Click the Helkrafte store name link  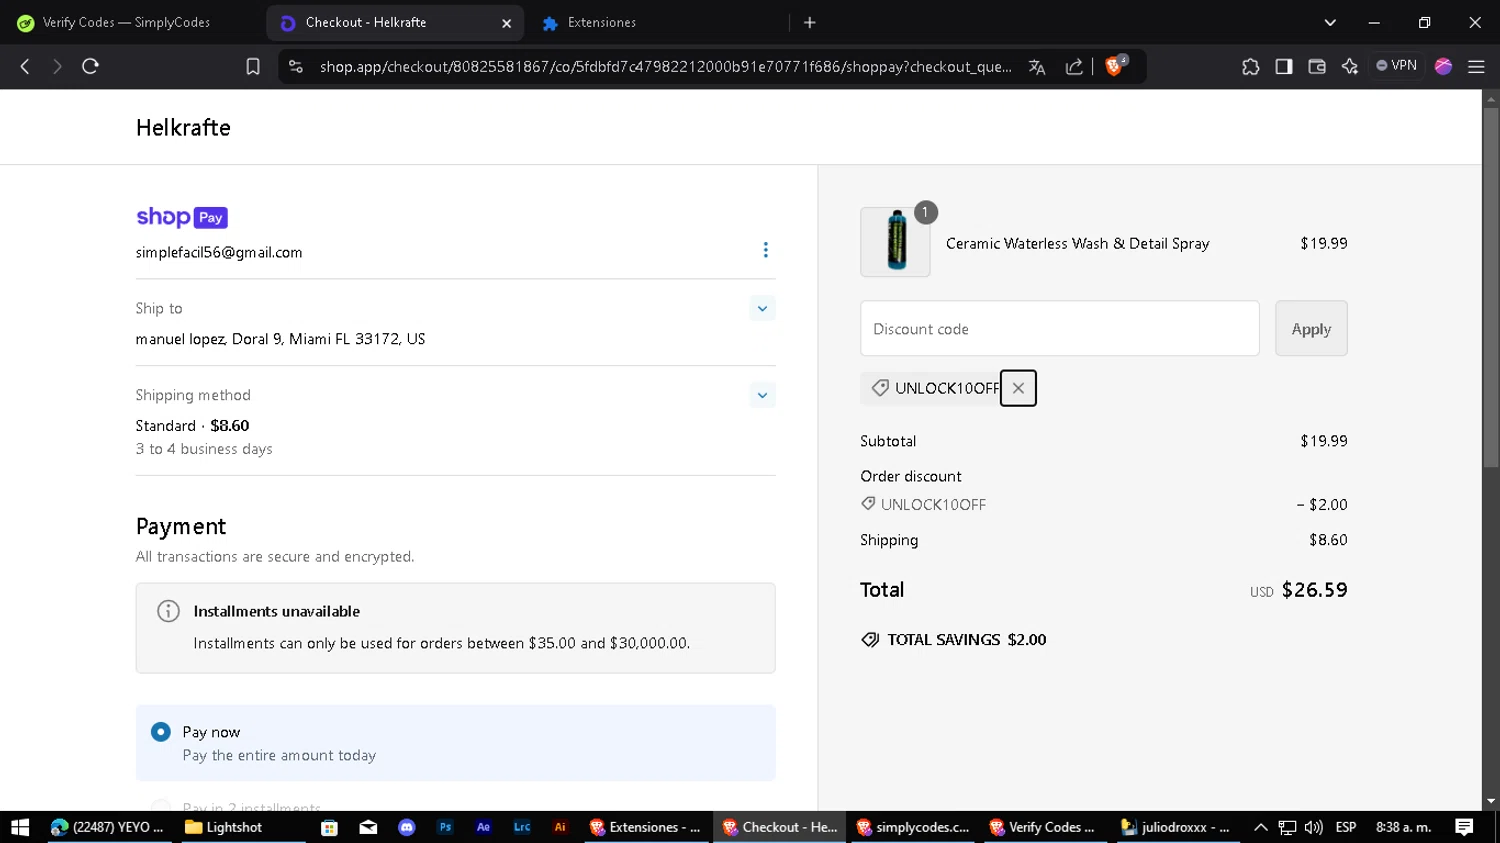(x=183, y=128)
